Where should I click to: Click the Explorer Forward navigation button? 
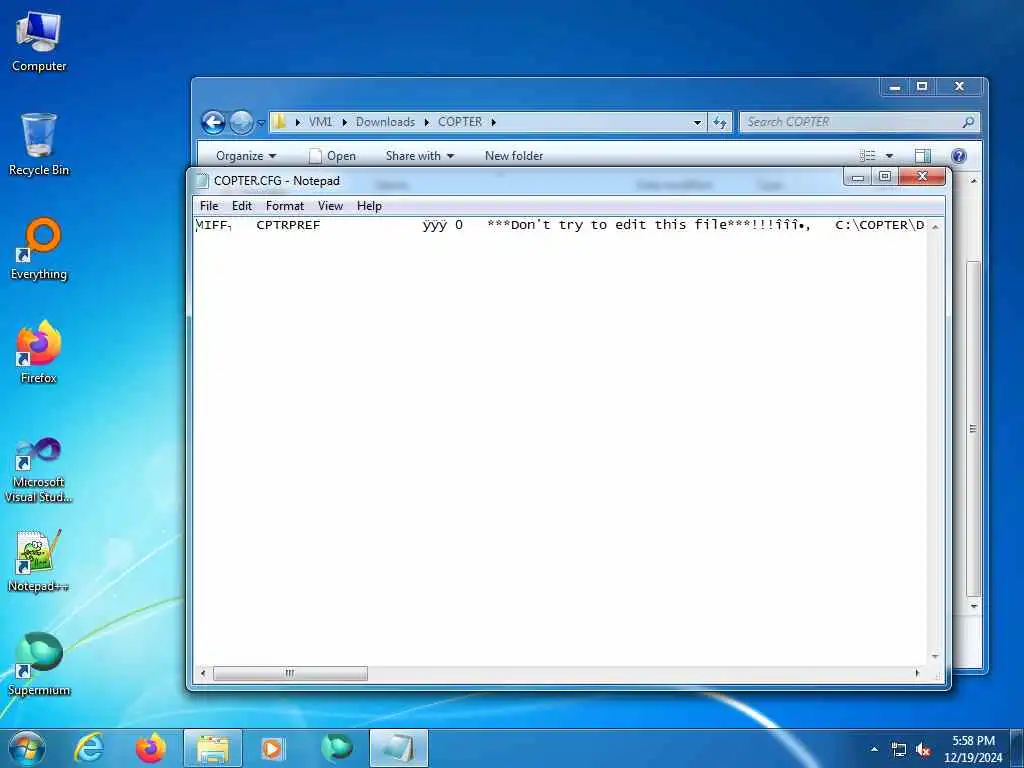(241, 122)
